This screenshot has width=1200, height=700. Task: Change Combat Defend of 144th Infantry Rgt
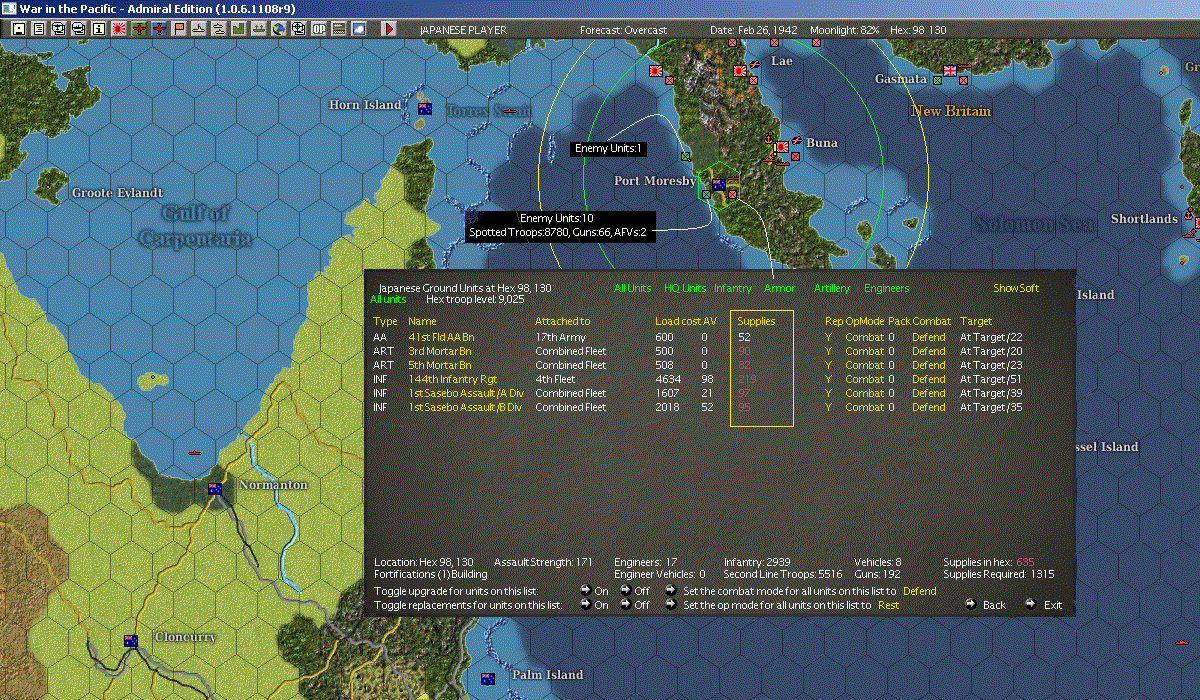[x=928, y=379]
